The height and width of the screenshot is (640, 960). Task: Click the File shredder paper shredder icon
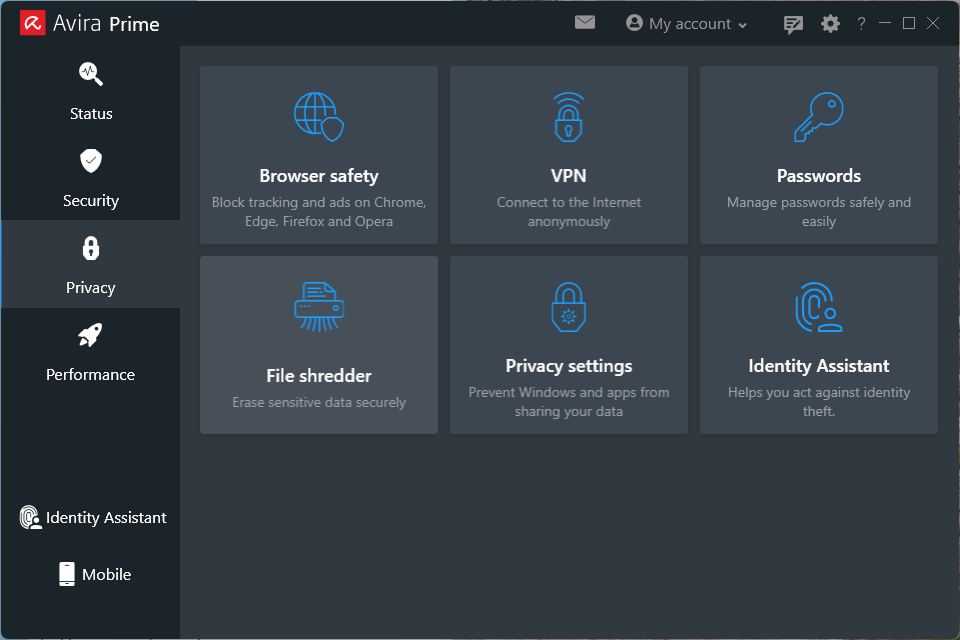[319, 306]
